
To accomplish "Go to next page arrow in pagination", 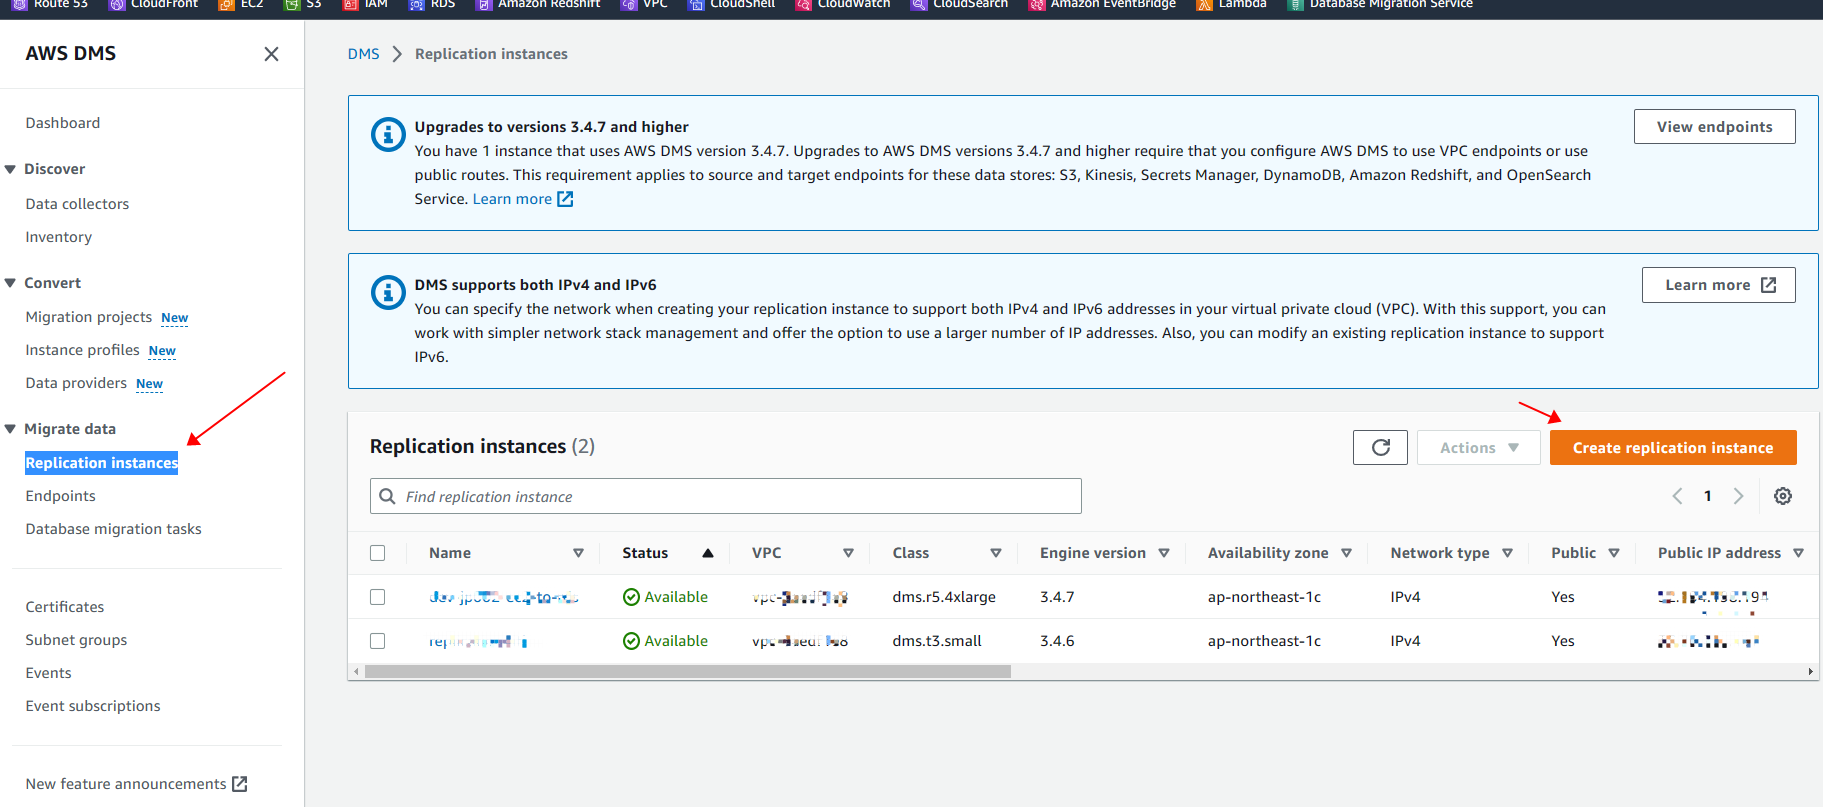I will [1738, 496].
